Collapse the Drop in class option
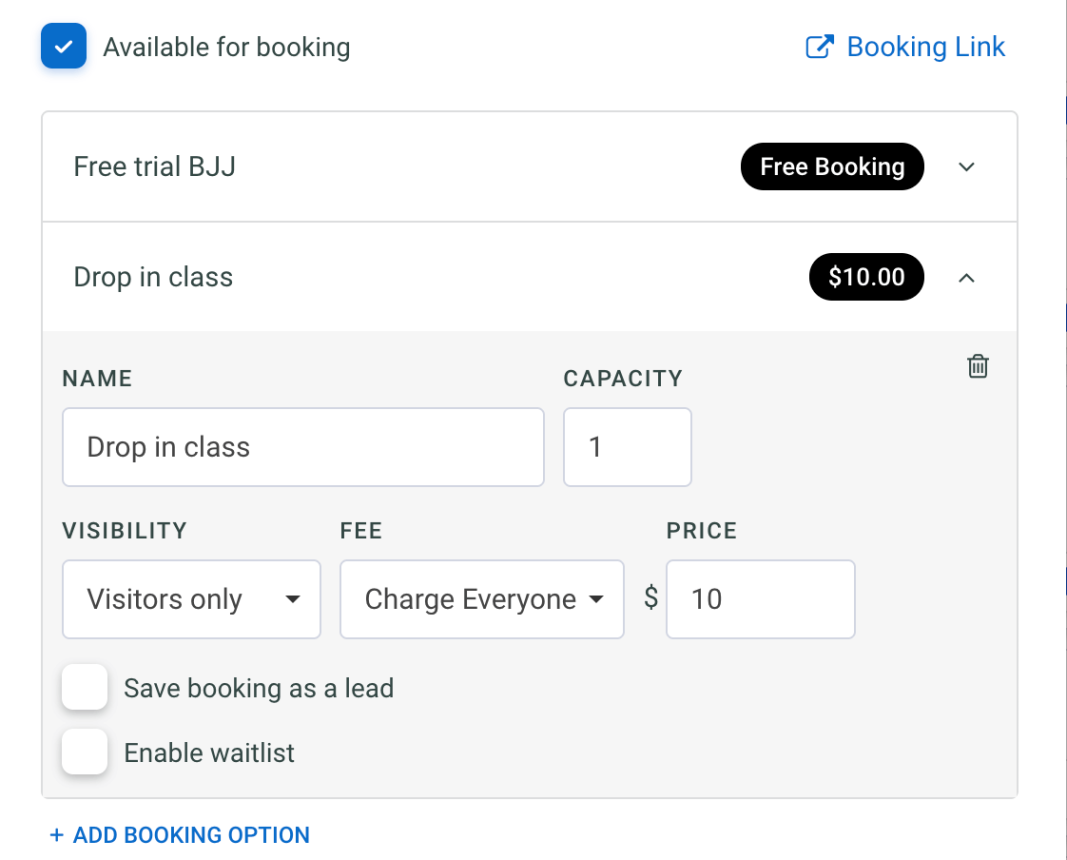 pyautogui.click(x=966, y=277)
